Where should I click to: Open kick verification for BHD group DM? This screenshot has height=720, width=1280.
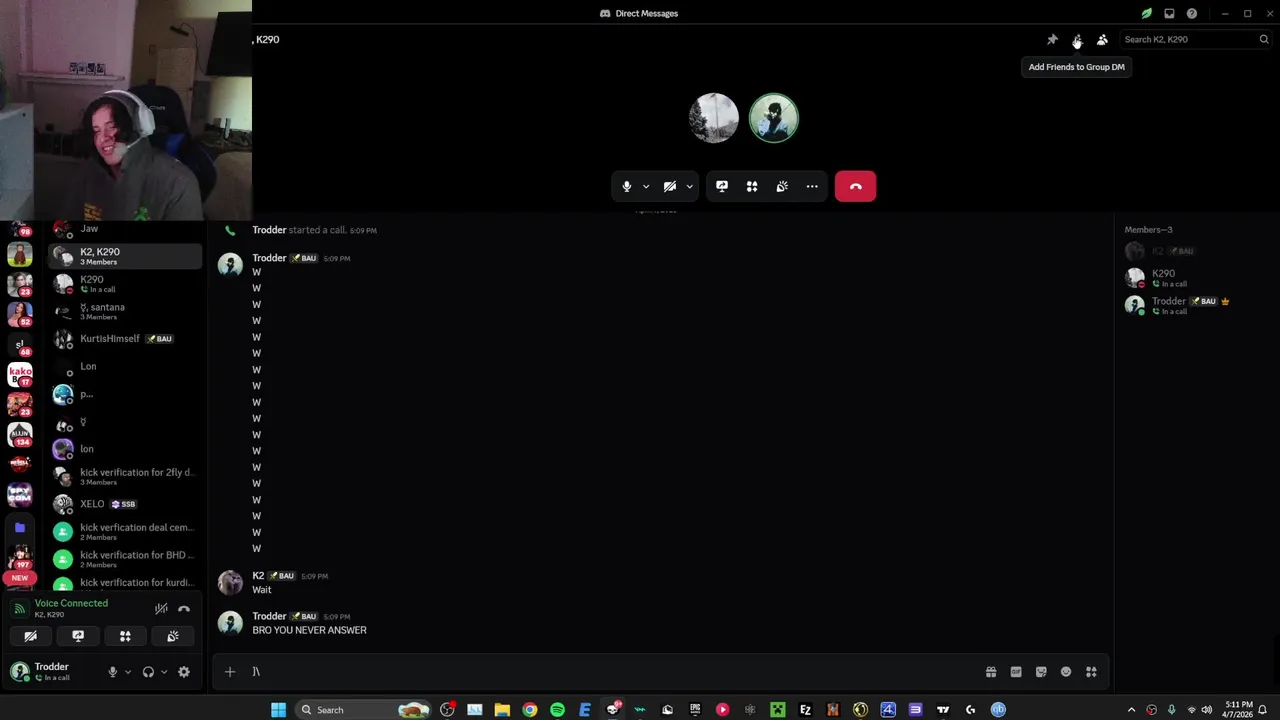coord(125,559)
